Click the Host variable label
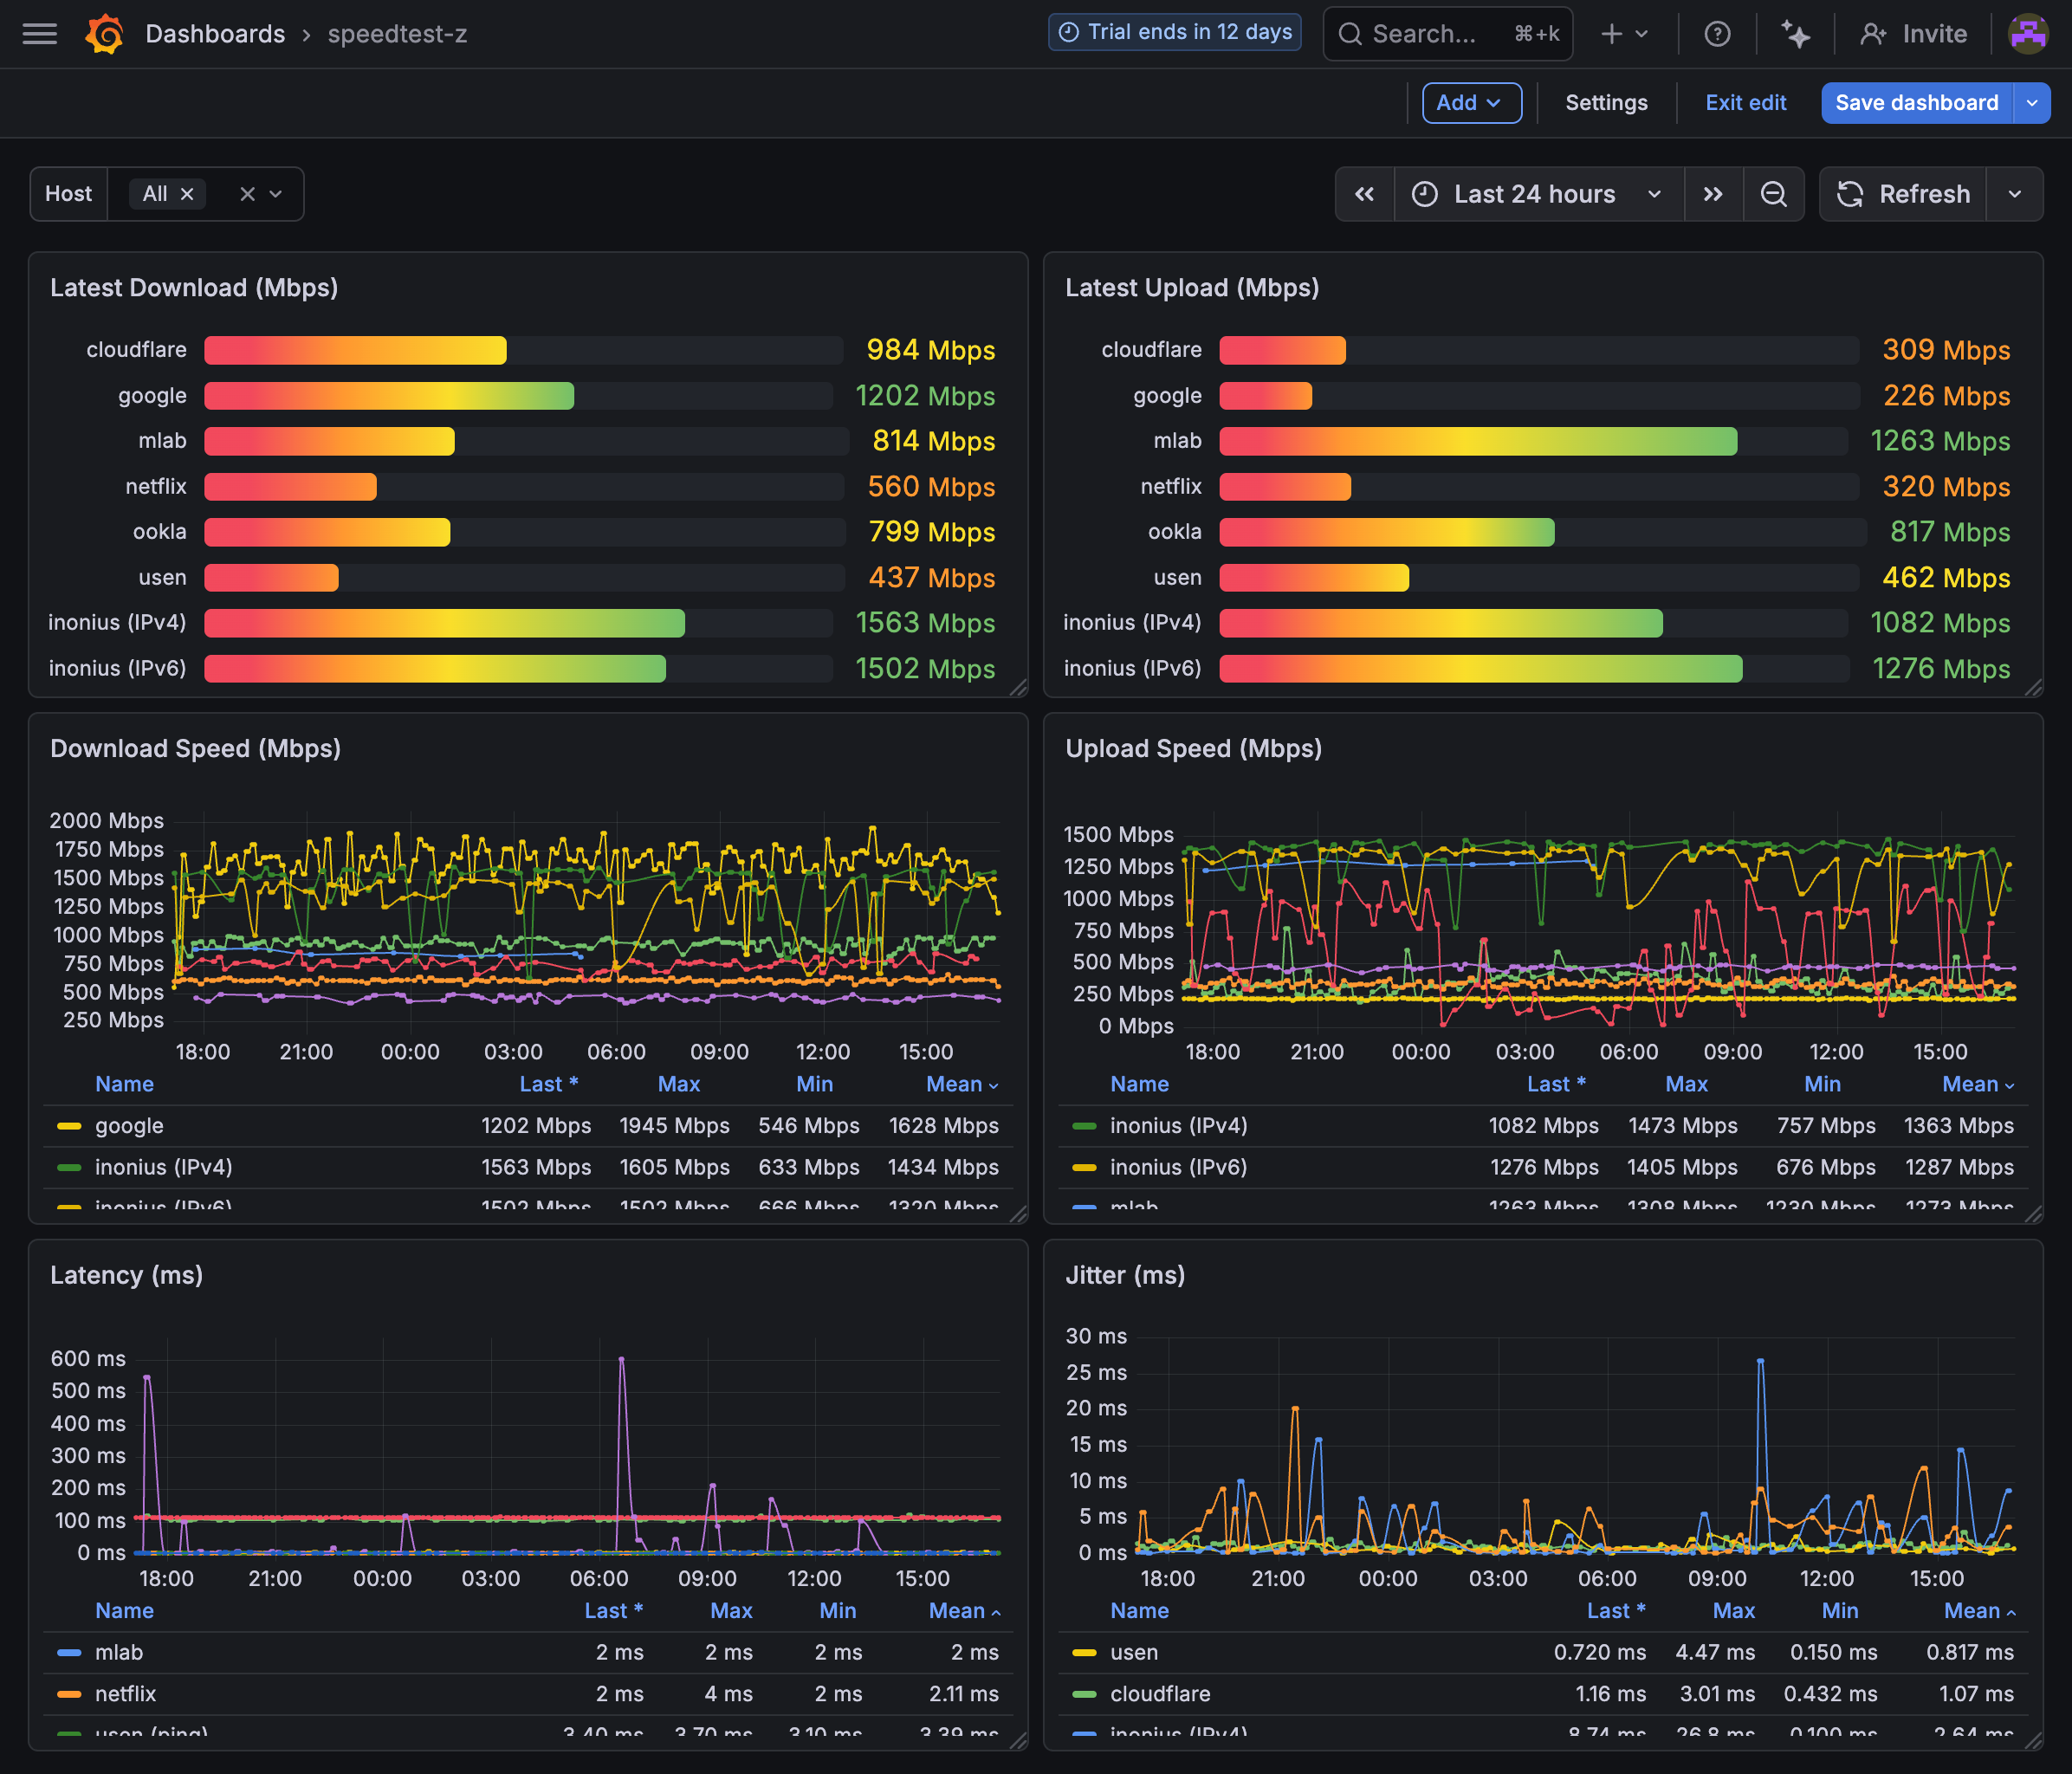This screenshot has width=2072, height=1774. click(68, 194)
